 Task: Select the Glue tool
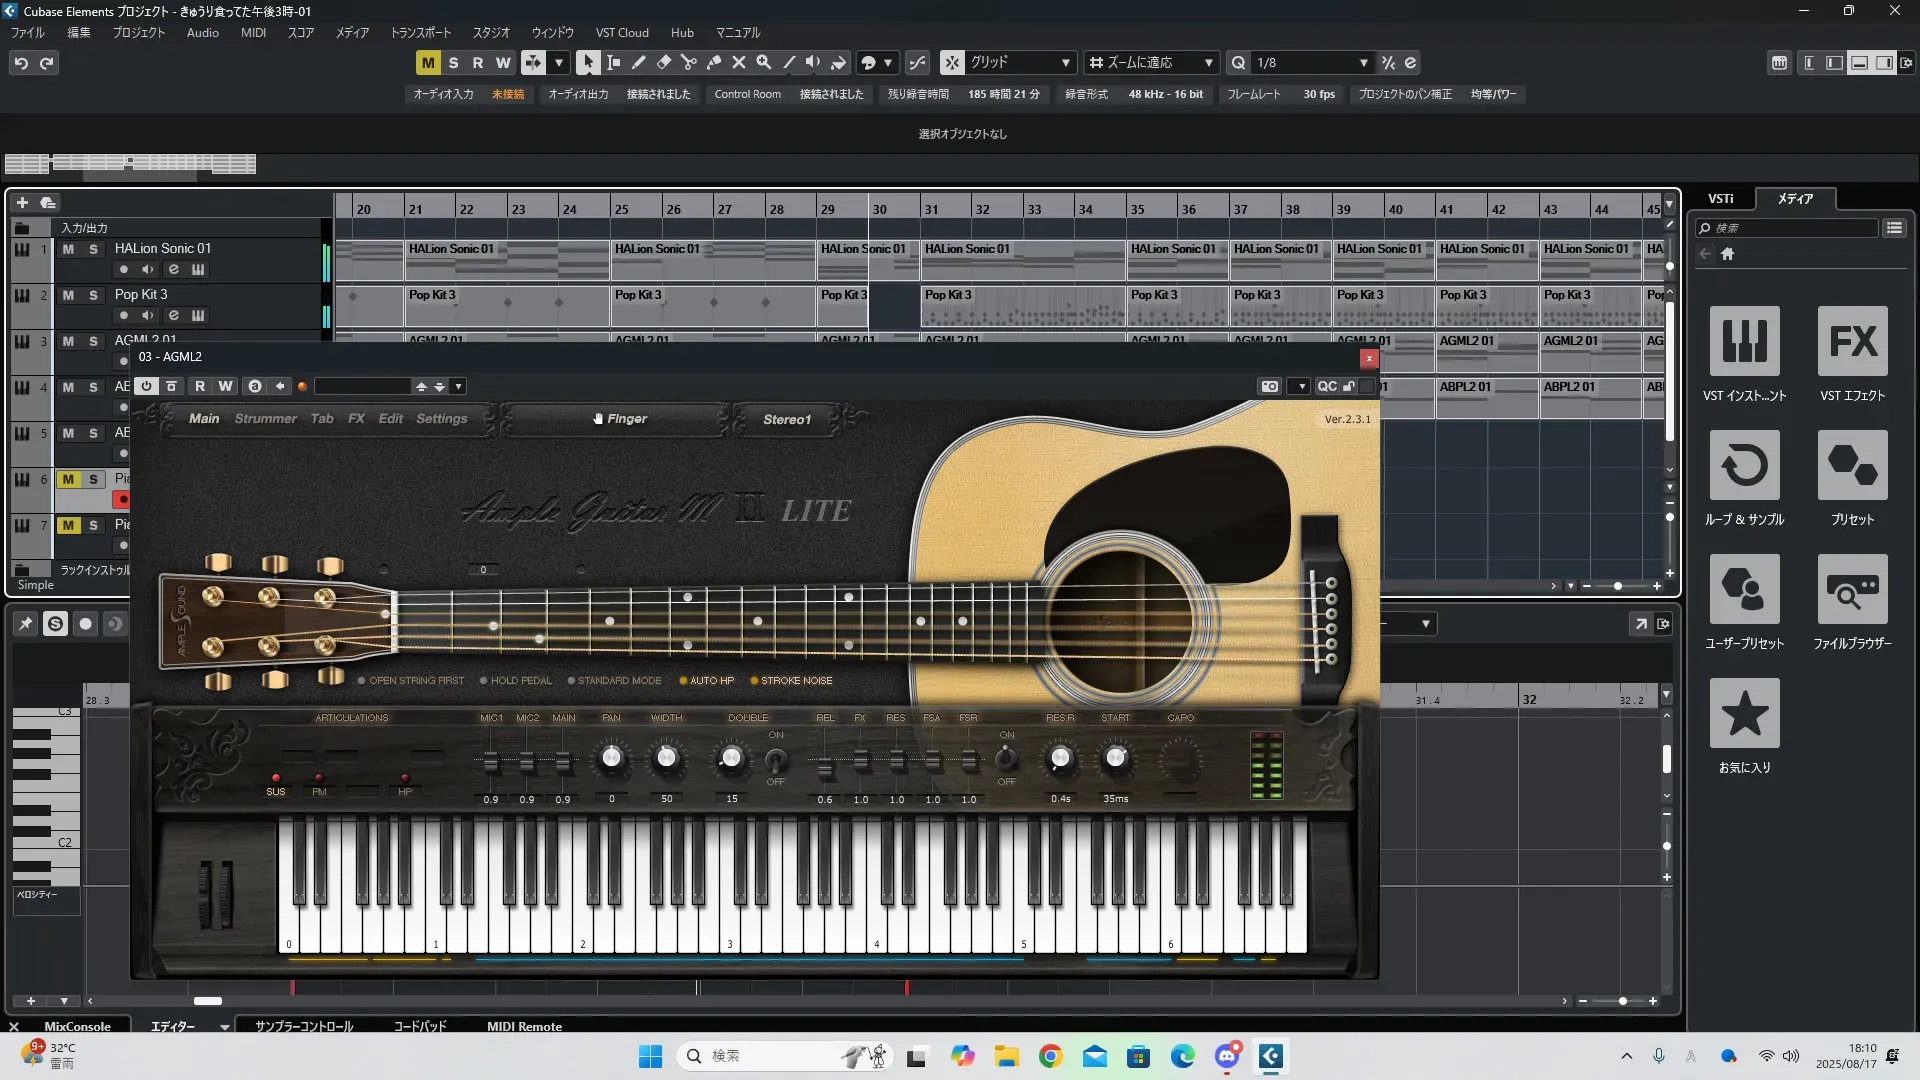[x=713, y=63]
